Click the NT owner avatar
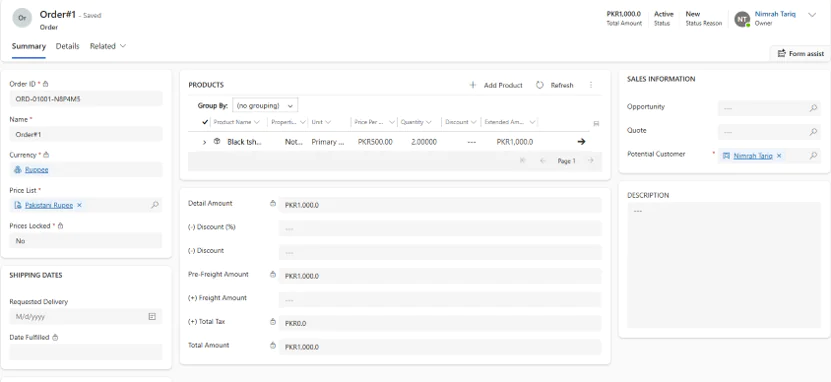 (x=742, y=19)
